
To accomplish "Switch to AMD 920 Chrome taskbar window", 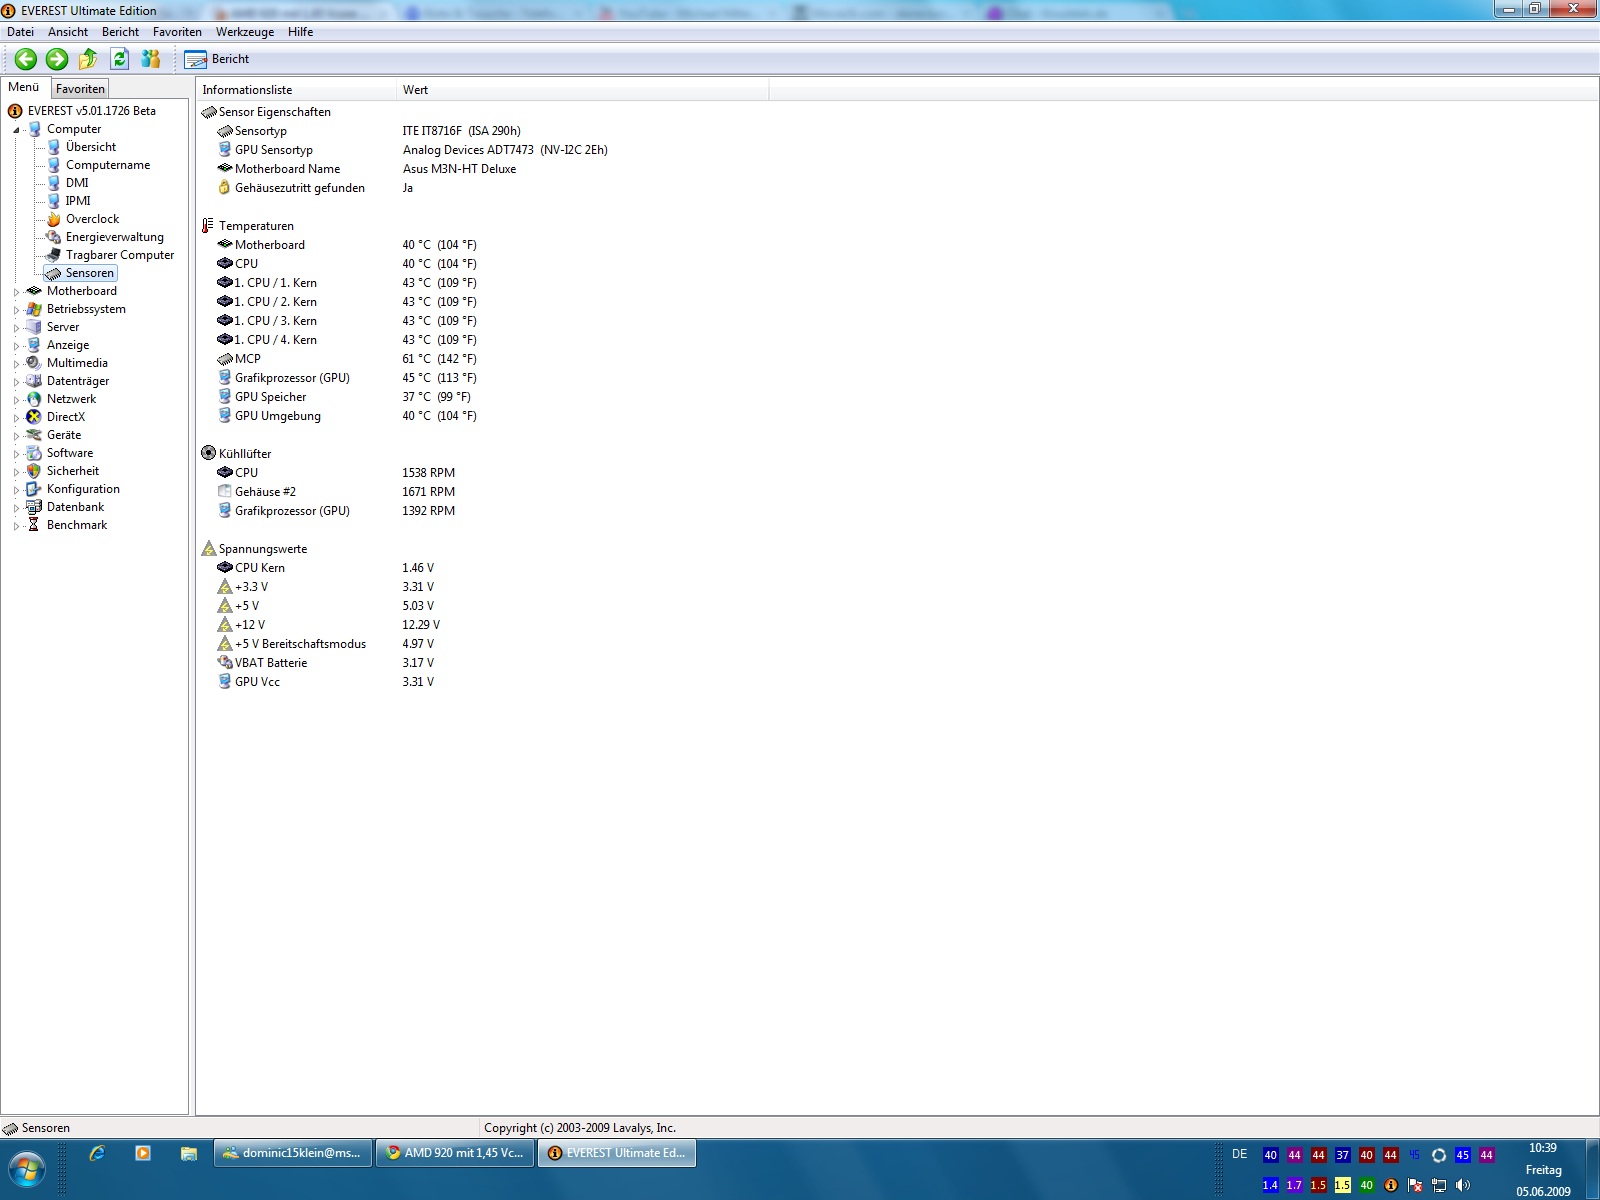I will point(455,1153).
